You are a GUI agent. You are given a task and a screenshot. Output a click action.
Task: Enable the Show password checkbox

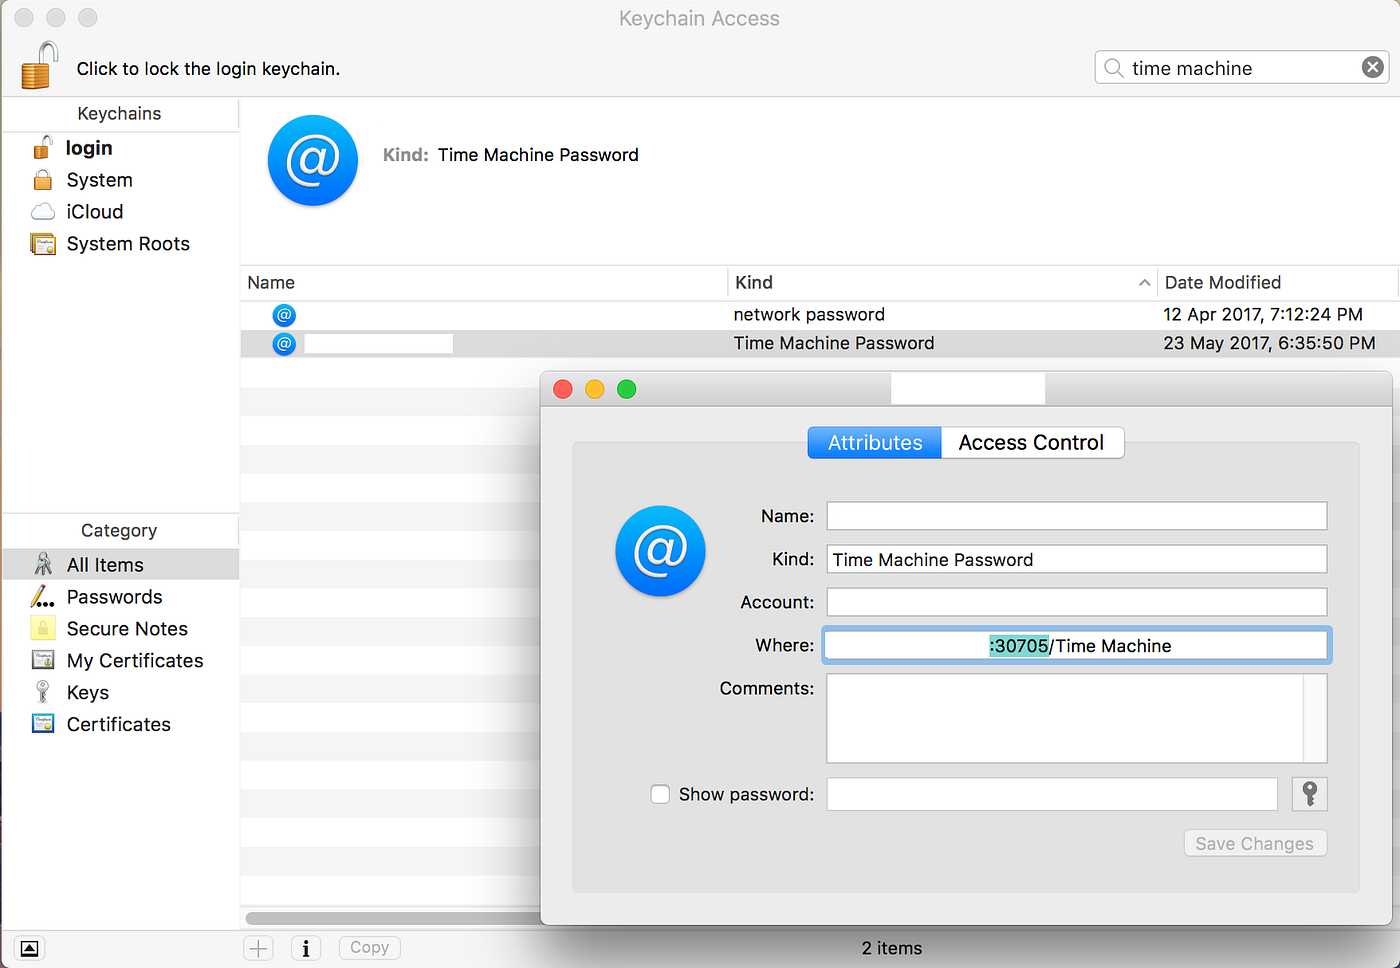pyautogui.click(x=660, y=794)
